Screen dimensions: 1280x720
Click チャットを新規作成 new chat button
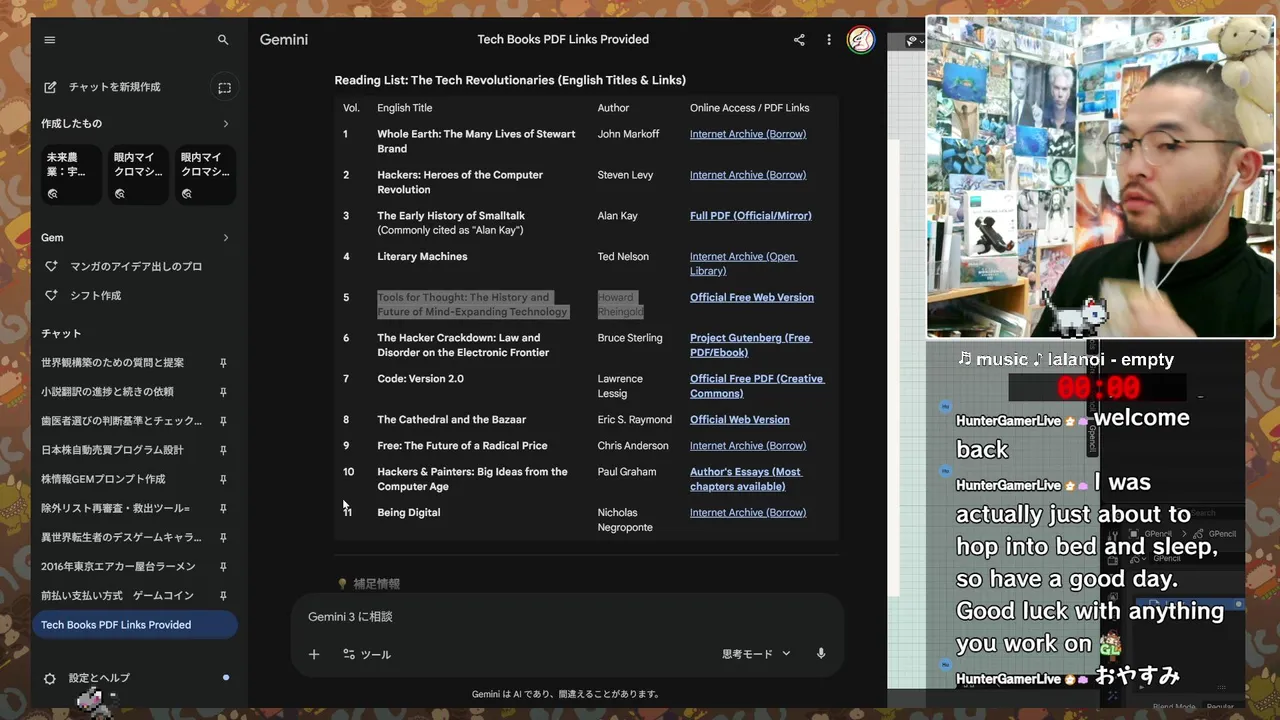coord(115,87)
